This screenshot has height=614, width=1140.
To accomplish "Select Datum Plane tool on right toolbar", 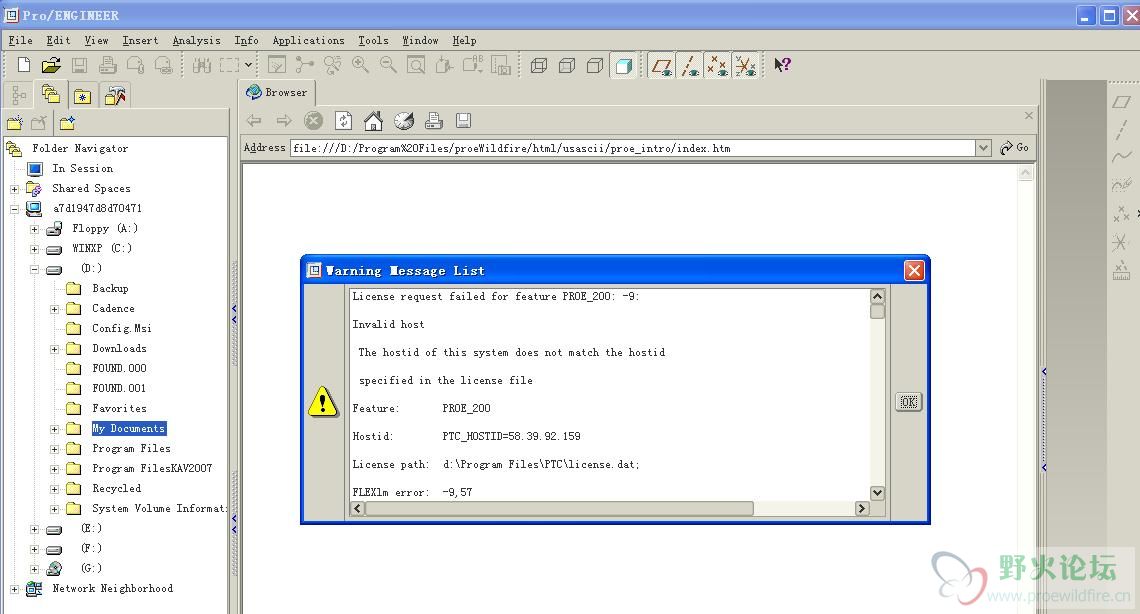I will [x=1121, y=102].
